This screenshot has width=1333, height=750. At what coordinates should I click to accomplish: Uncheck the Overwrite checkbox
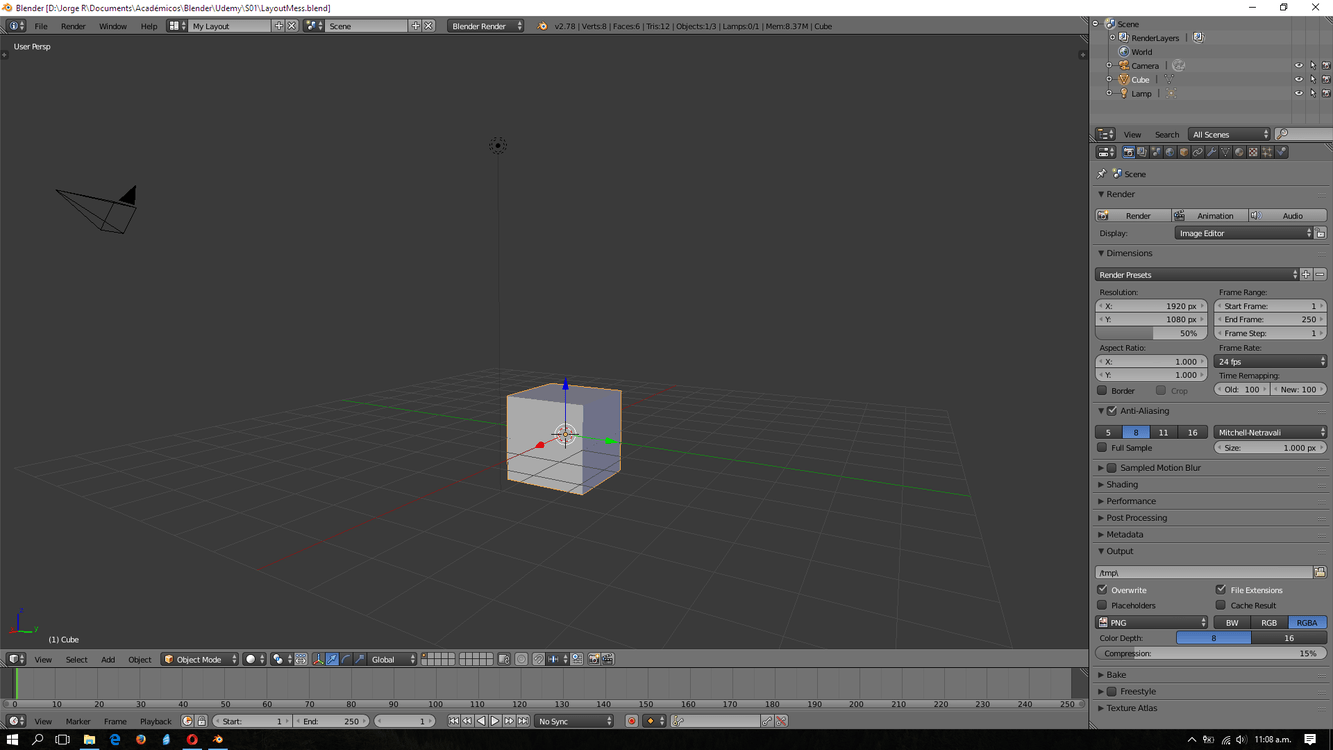point(1102,590)
